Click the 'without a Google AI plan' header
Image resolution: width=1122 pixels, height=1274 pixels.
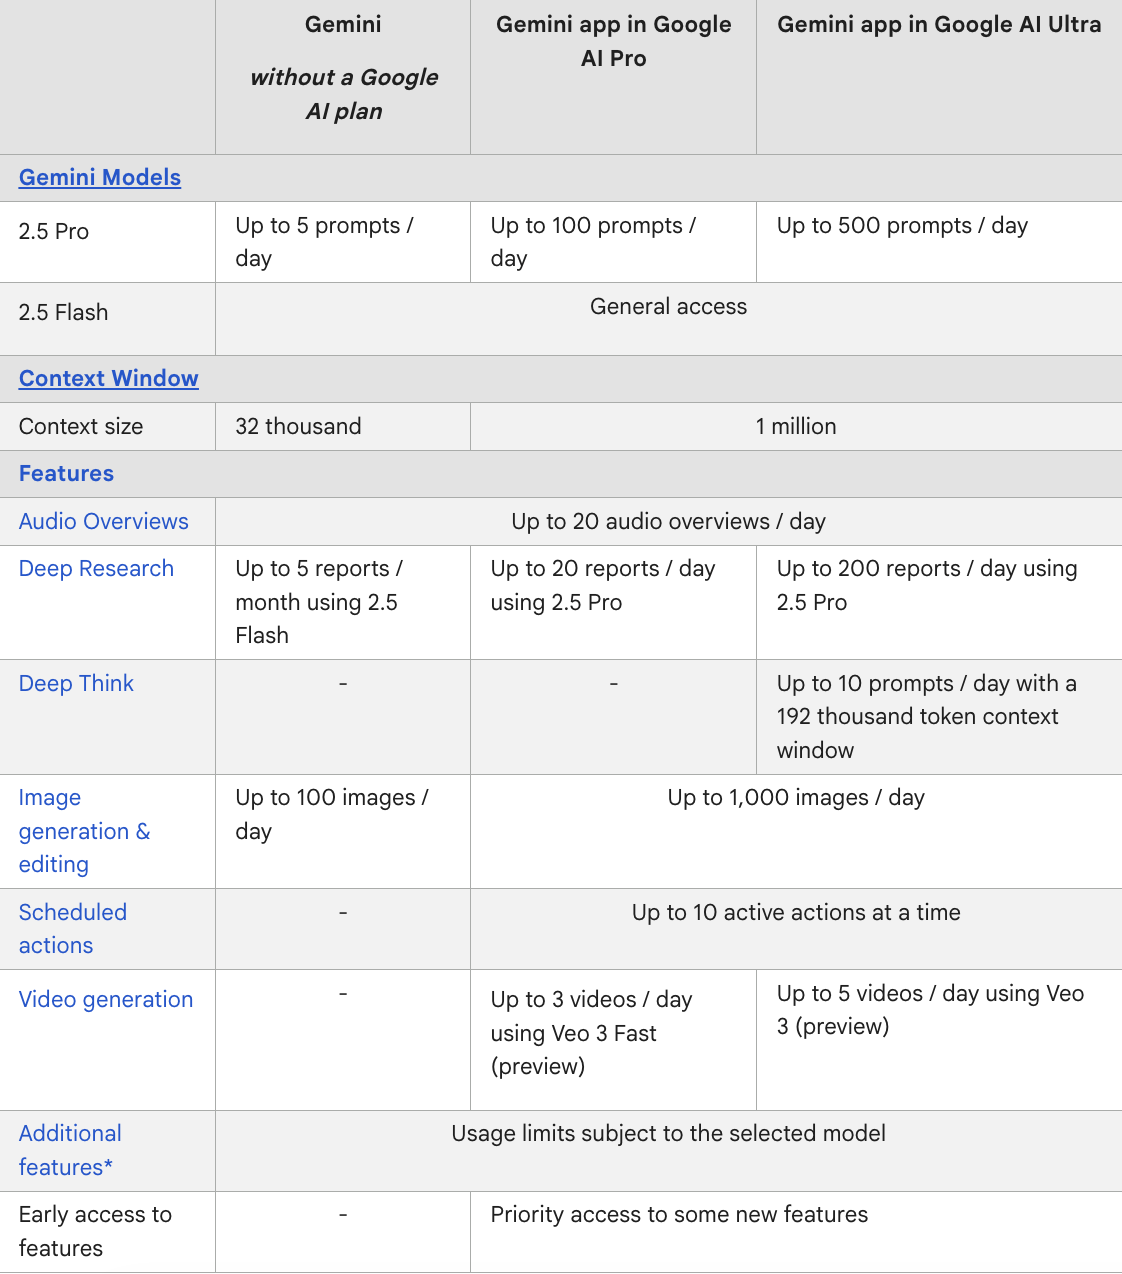point(344,94)
